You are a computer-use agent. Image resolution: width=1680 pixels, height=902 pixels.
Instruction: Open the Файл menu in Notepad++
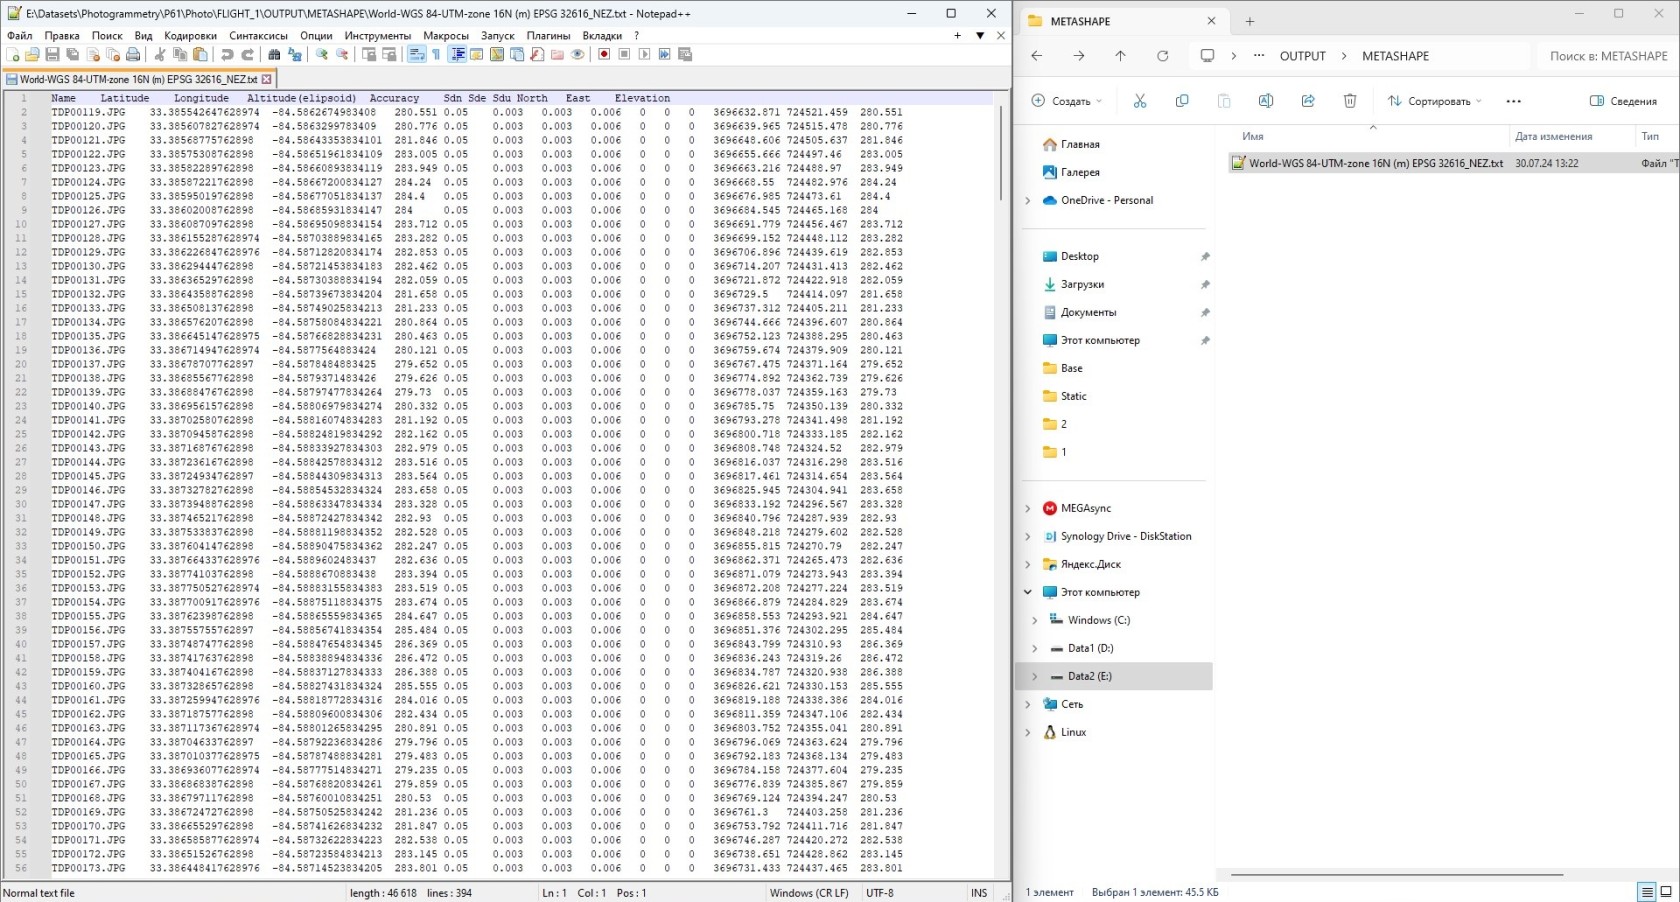pos(20,35)
